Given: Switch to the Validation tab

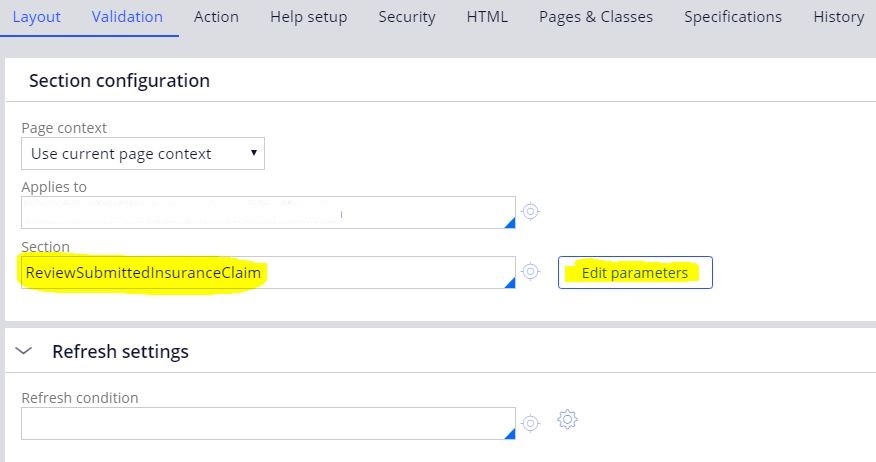Looking at the screenshot, I should pos(127,17).
